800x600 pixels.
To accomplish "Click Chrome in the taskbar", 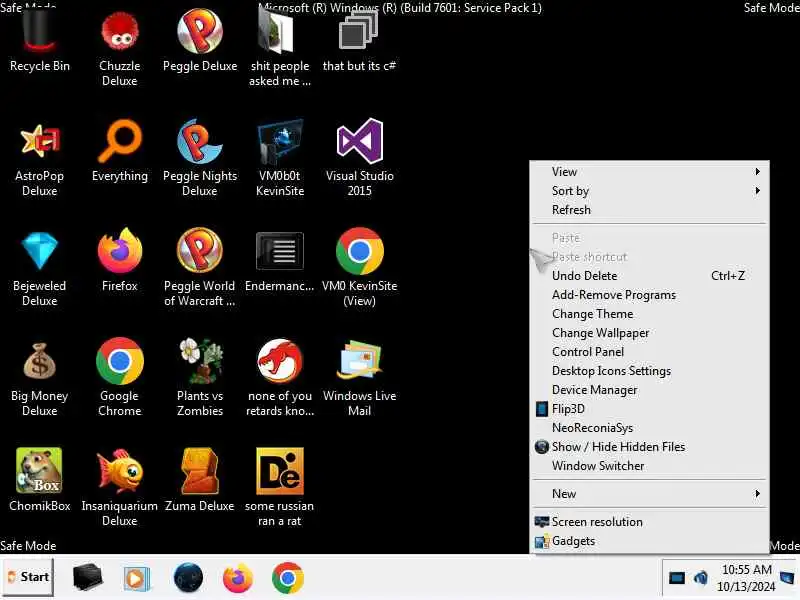I will click(287, 578).
